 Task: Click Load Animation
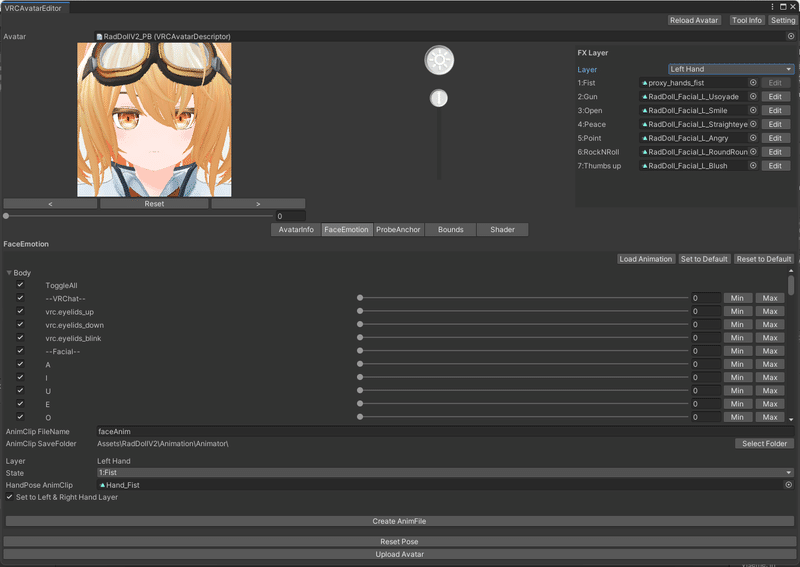(646, 259)
